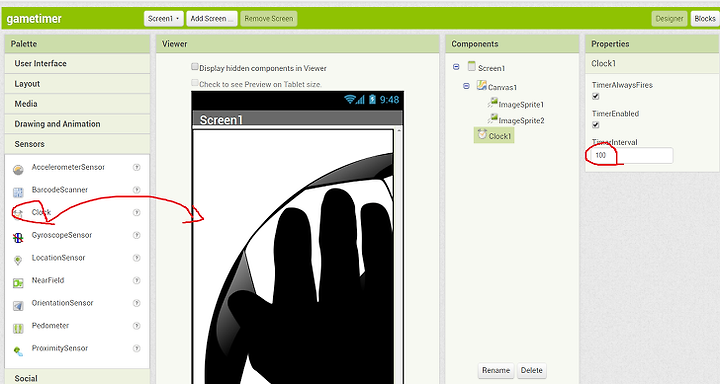Viewport: 720px width, 384px height.
Task: Click the Clock1 icon in Components
Action: tap(482, 134)
